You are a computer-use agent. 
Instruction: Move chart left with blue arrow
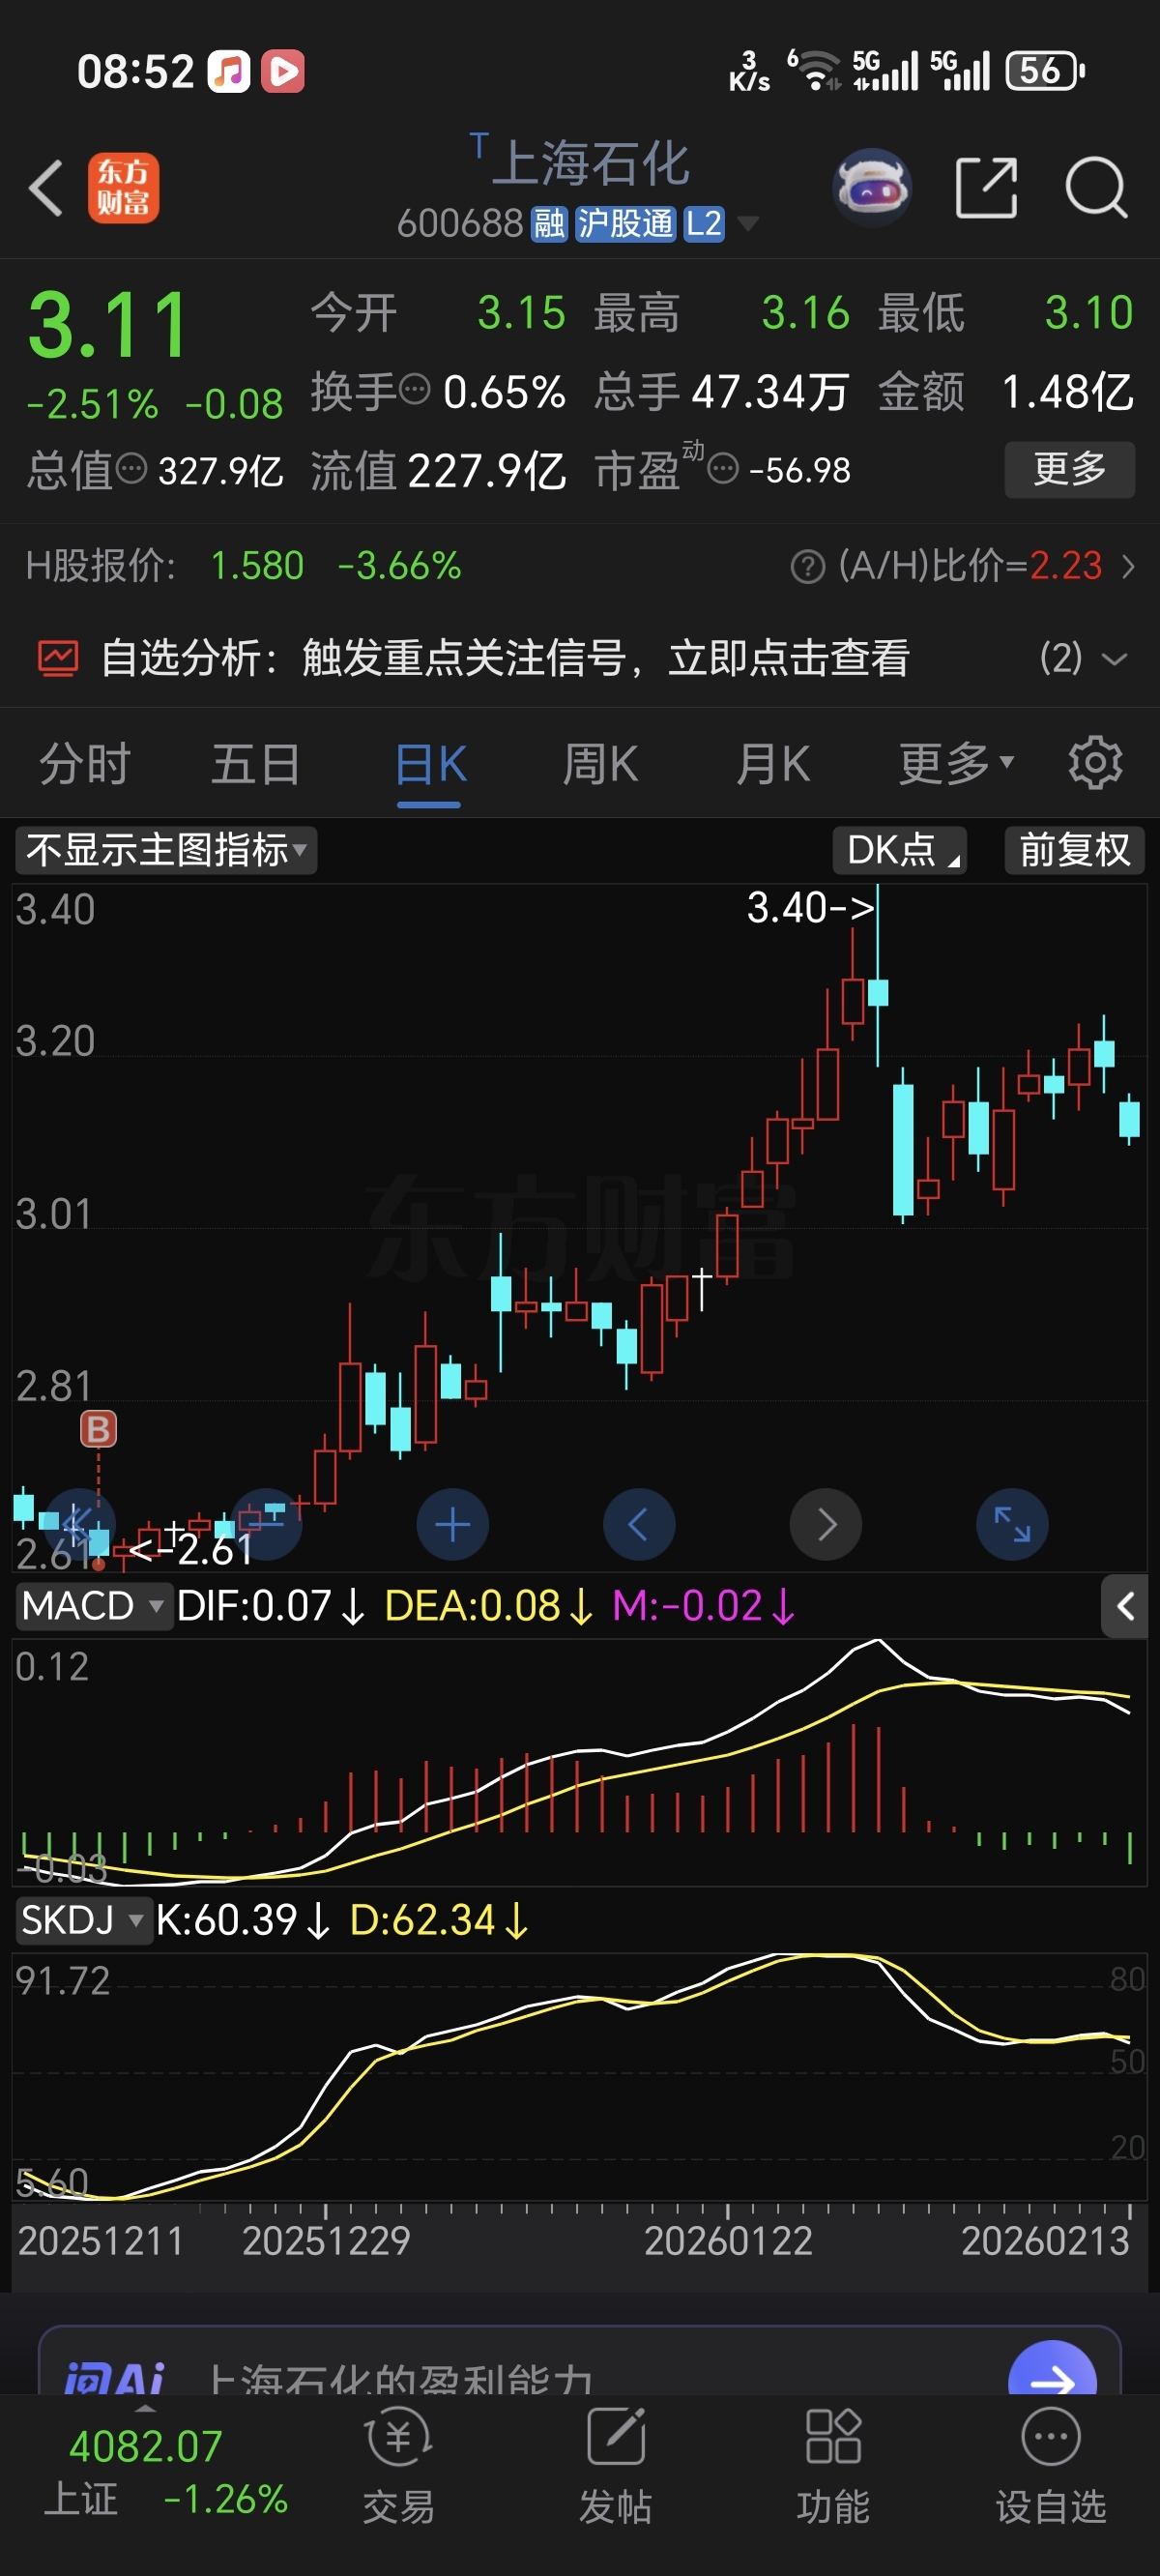639,1525
